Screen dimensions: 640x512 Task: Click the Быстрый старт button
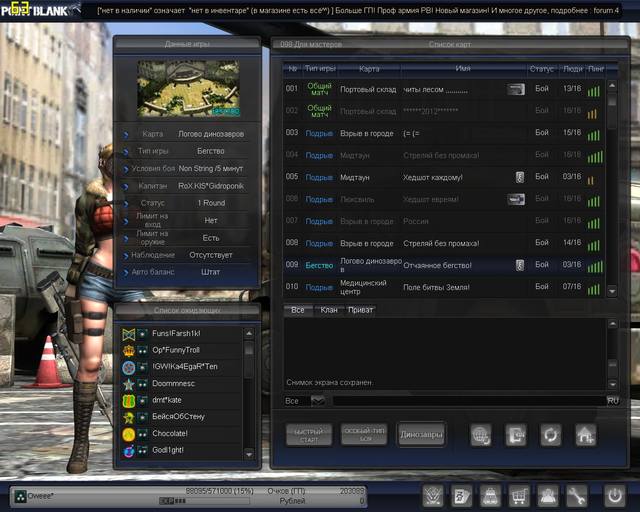click(309, 435)
